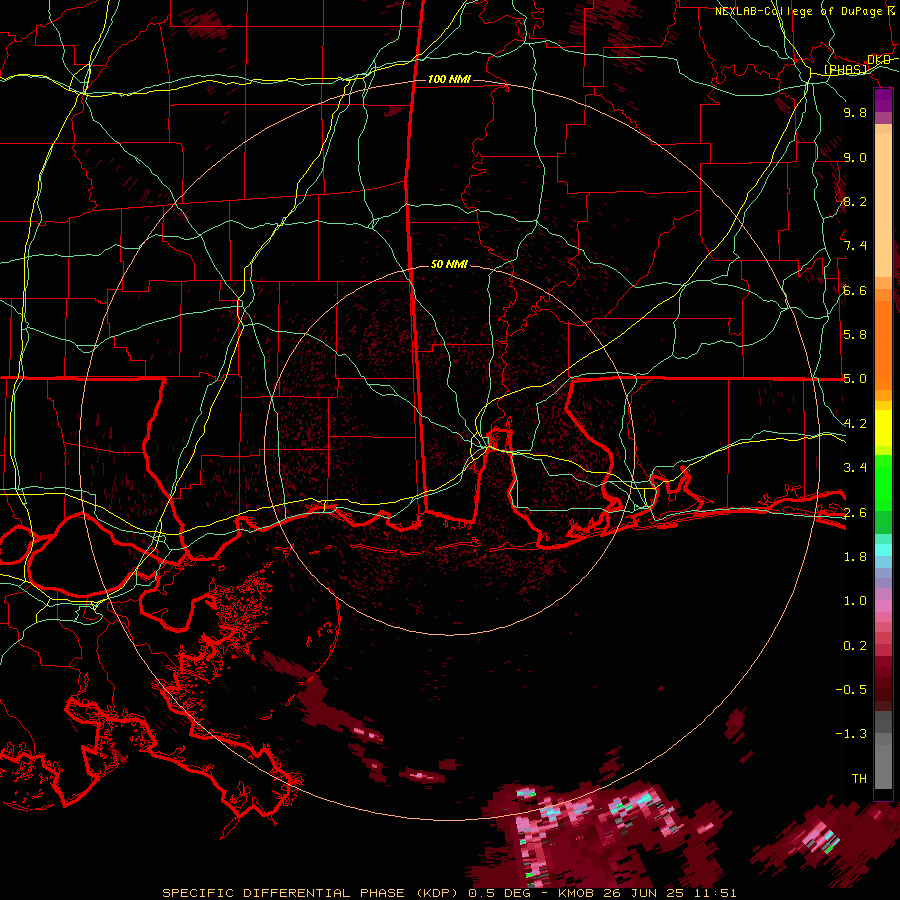
Task: Pick the pink segment of the color bar
Action: point(883,606)
